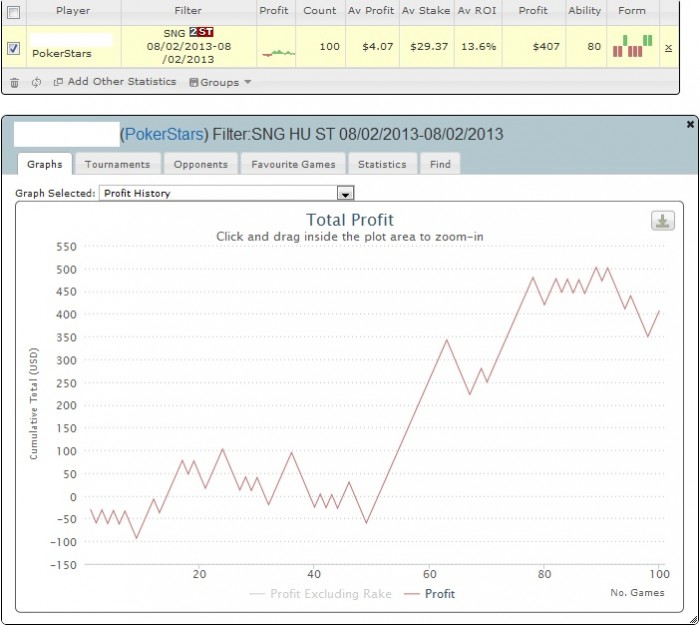Viewport: 700px width, 625px height.
Task: Open the Groups dropdown
Action: (x=220, y=82)
